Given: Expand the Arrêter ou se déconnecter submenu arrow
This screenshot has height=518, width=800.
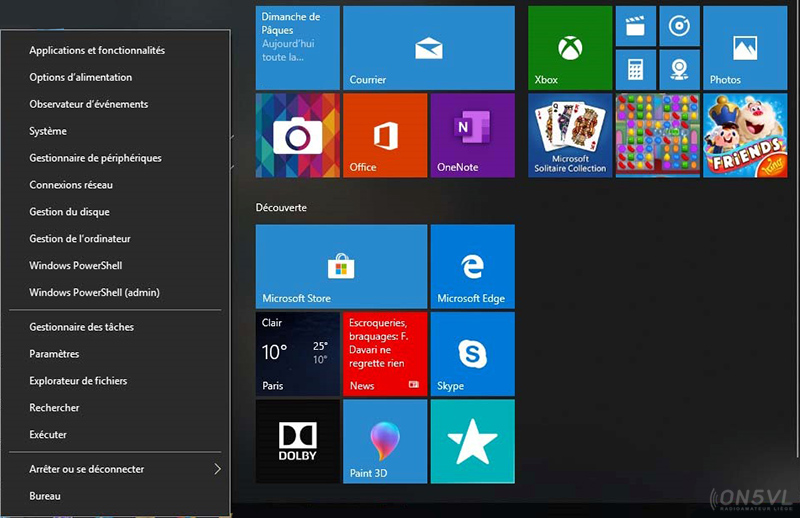Looking at the screenshot, I should point(217,468).
